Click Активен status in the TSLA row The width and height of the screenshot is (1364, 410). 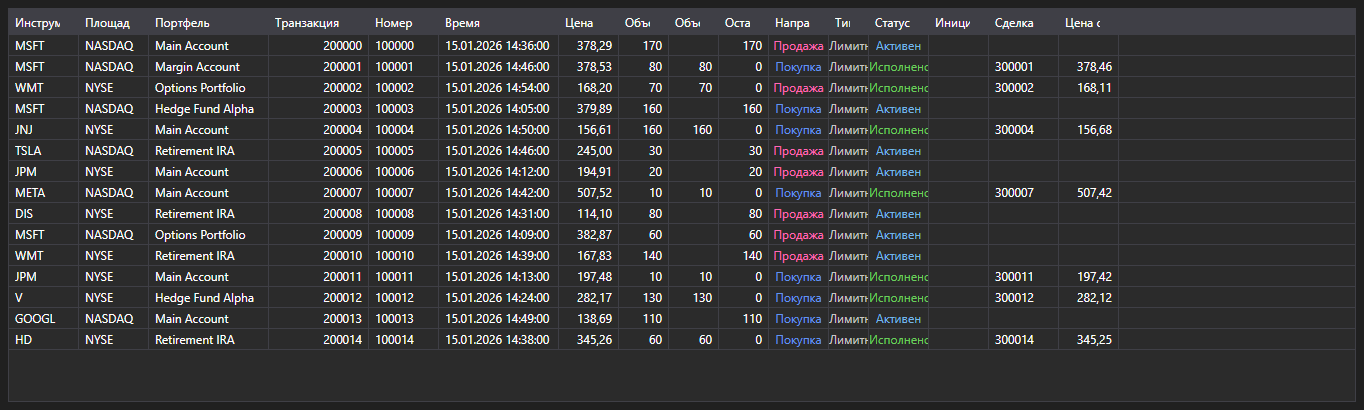(898, 150)
